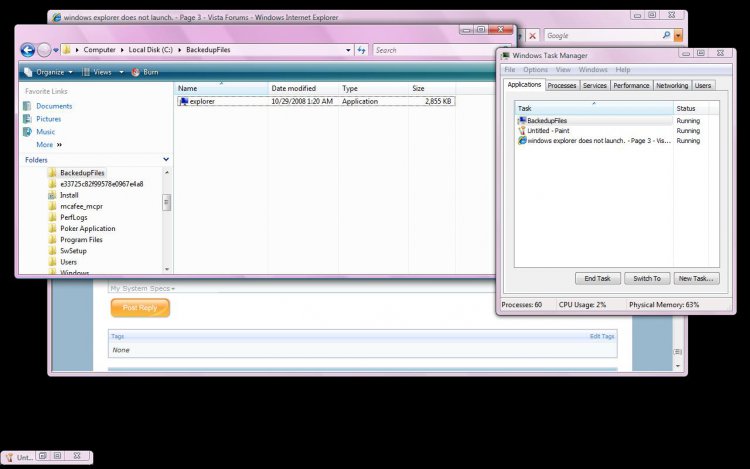750x469 pixels.
Task: Sort files by Name column header
Action: (221, 88)
